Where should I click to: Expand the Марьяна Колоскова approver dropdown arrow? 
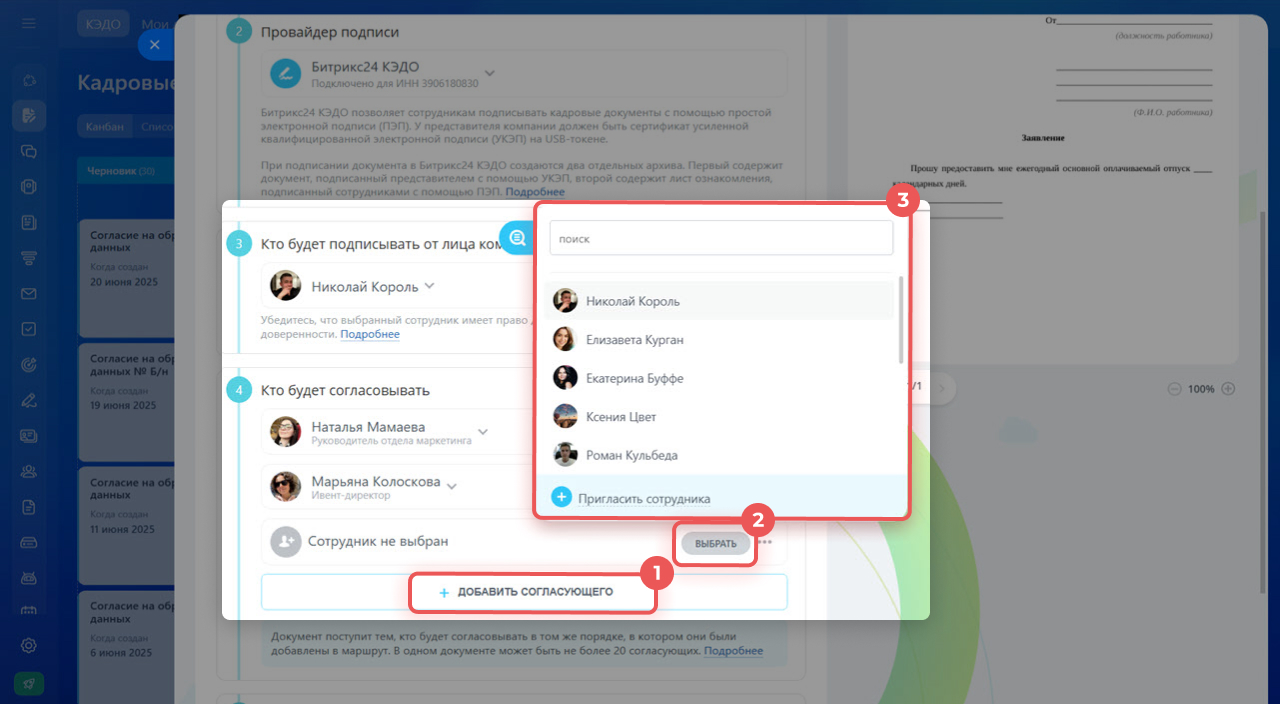pyautogui.click(x=451, y=486)
